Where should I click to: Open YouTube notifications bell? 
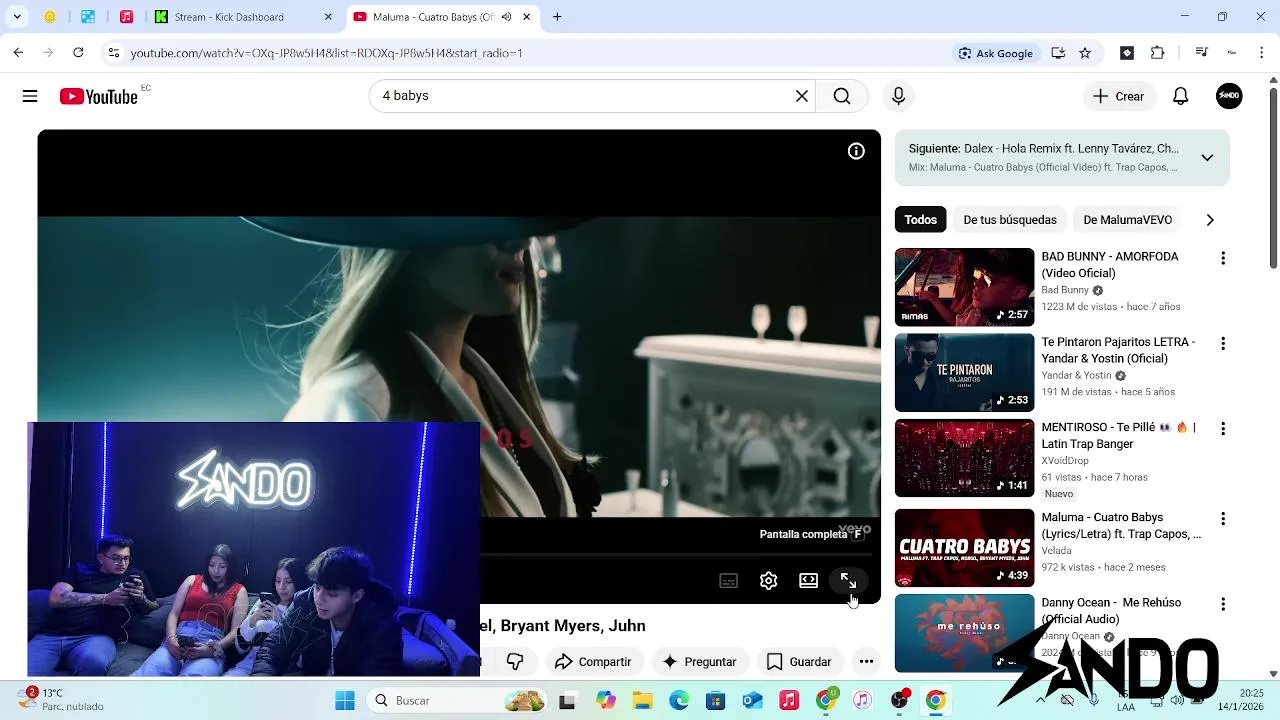1180,96
